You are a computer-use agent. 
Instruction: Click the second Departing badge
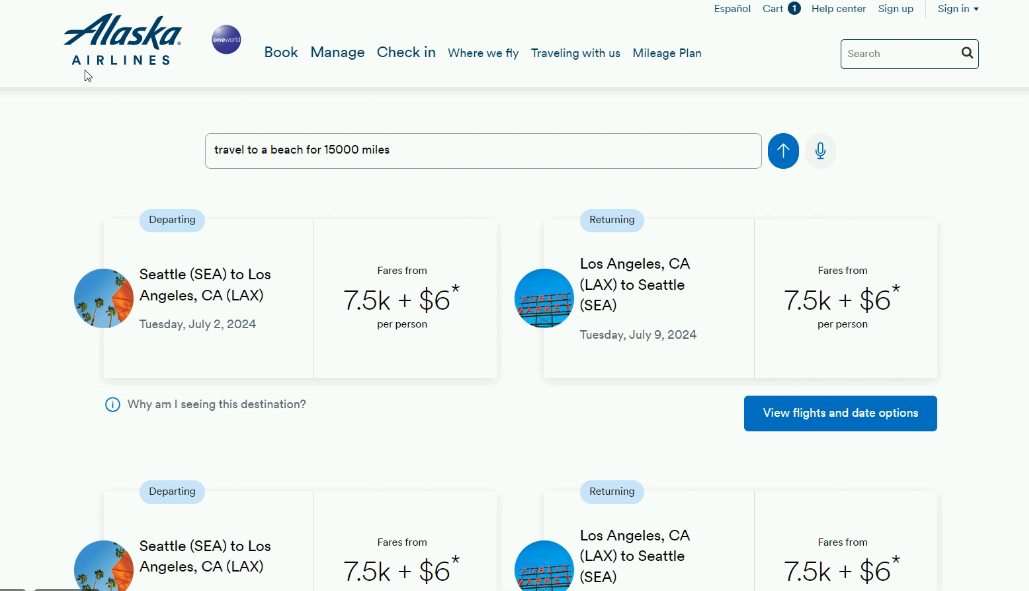[172, 491]
